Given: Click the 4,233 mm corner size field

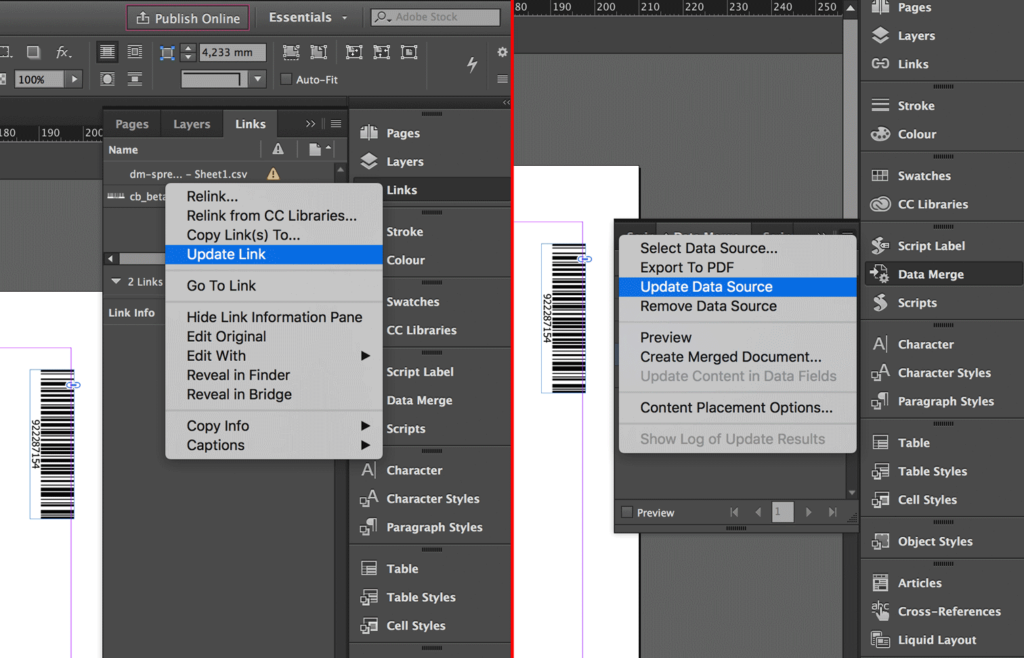Looking at the screenshot, I should tap(232, 52).
